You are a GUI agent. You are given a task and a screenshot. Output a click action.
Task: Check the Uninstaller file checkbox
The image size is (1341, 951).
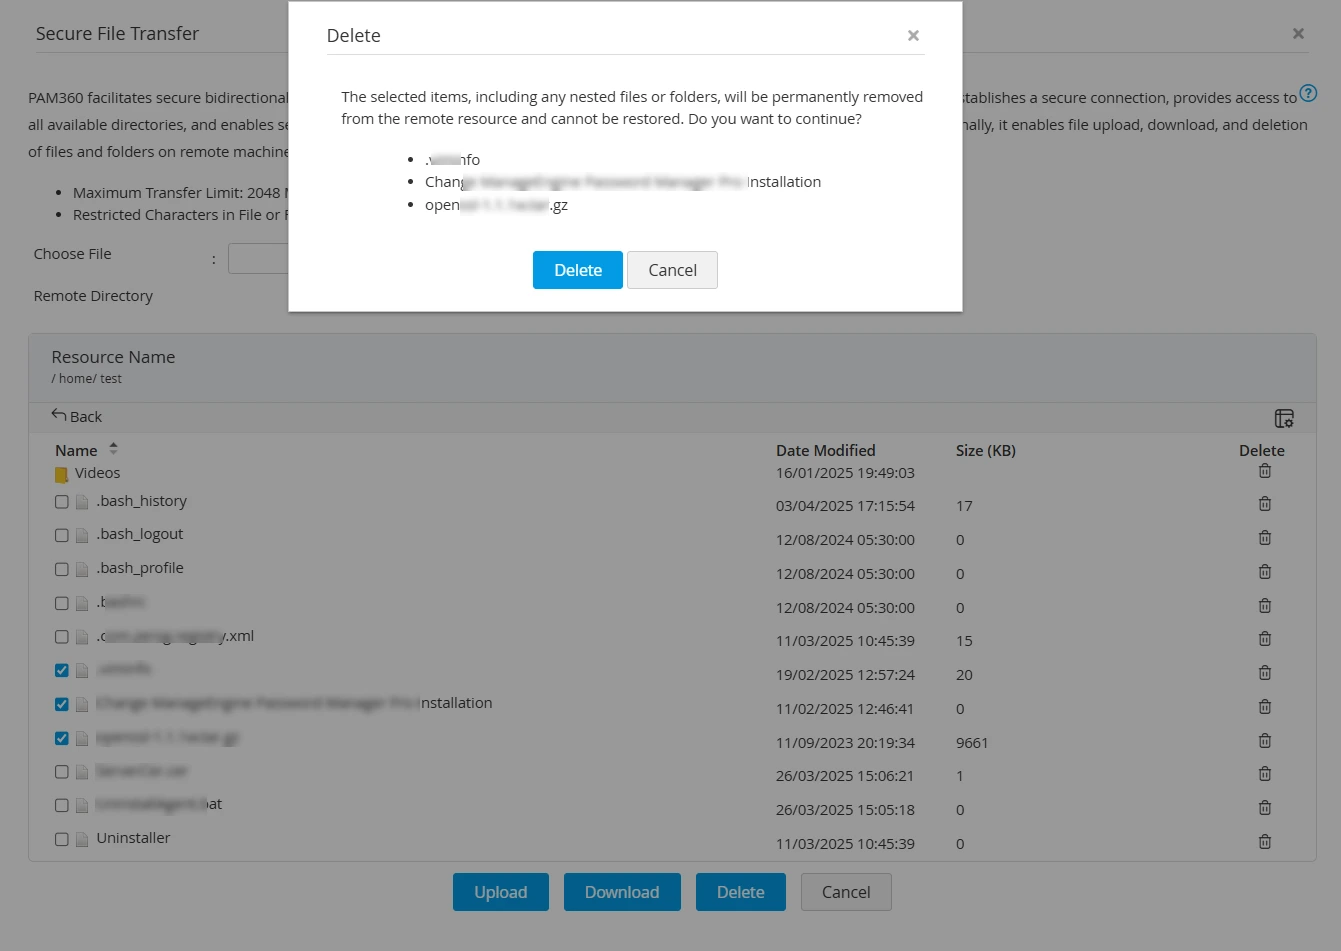(62, 839)
